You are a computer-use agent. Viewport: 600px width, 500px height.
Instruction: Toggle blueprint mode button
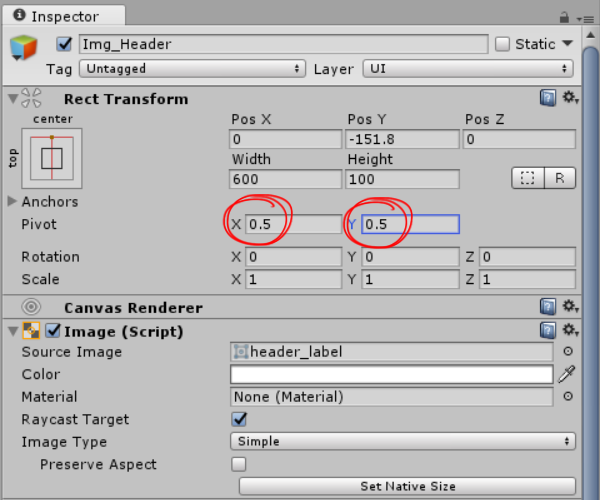point(528,178)
